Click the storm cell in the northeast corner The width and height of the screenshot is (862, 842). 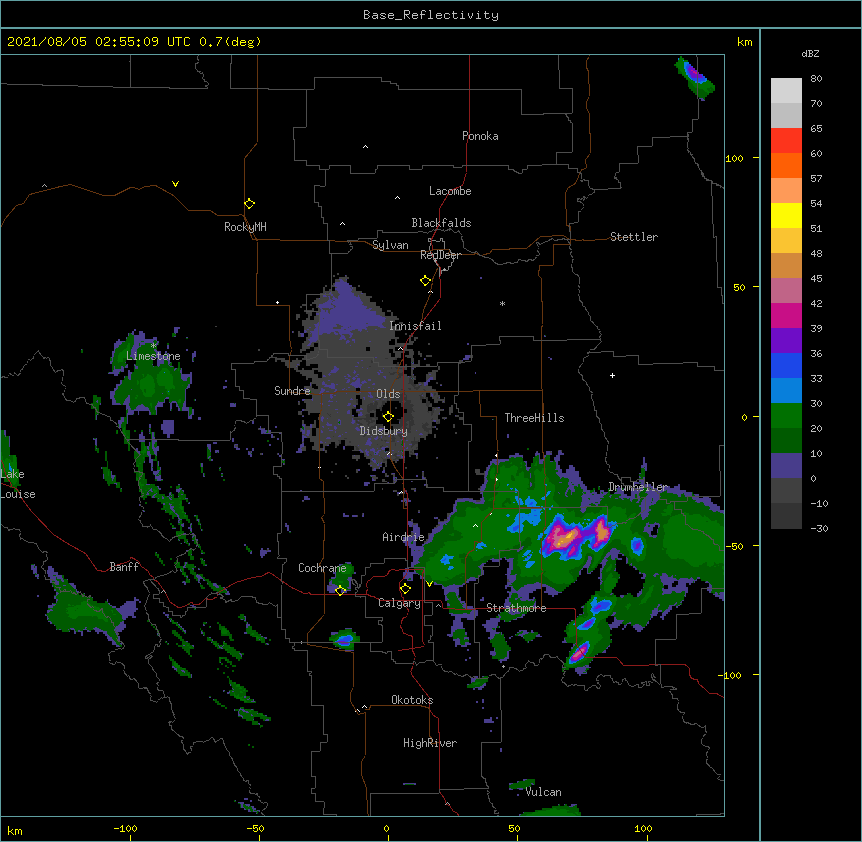[x=695, y=77]
